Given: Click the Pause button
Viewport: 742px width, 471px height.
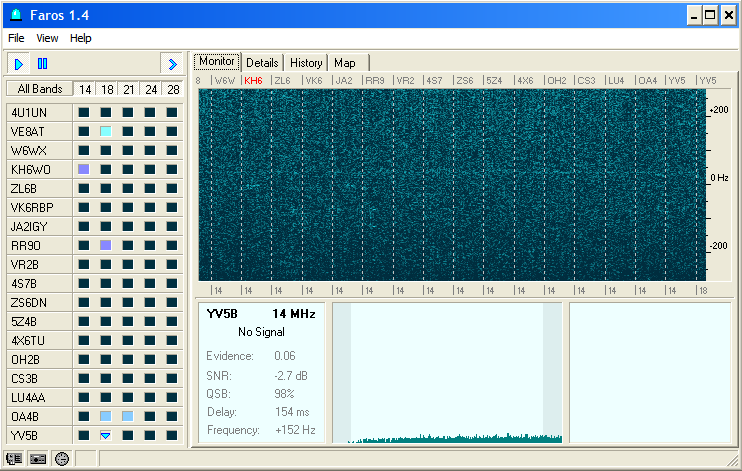Looking at the screenshot, I should click(x=42, y=63).
